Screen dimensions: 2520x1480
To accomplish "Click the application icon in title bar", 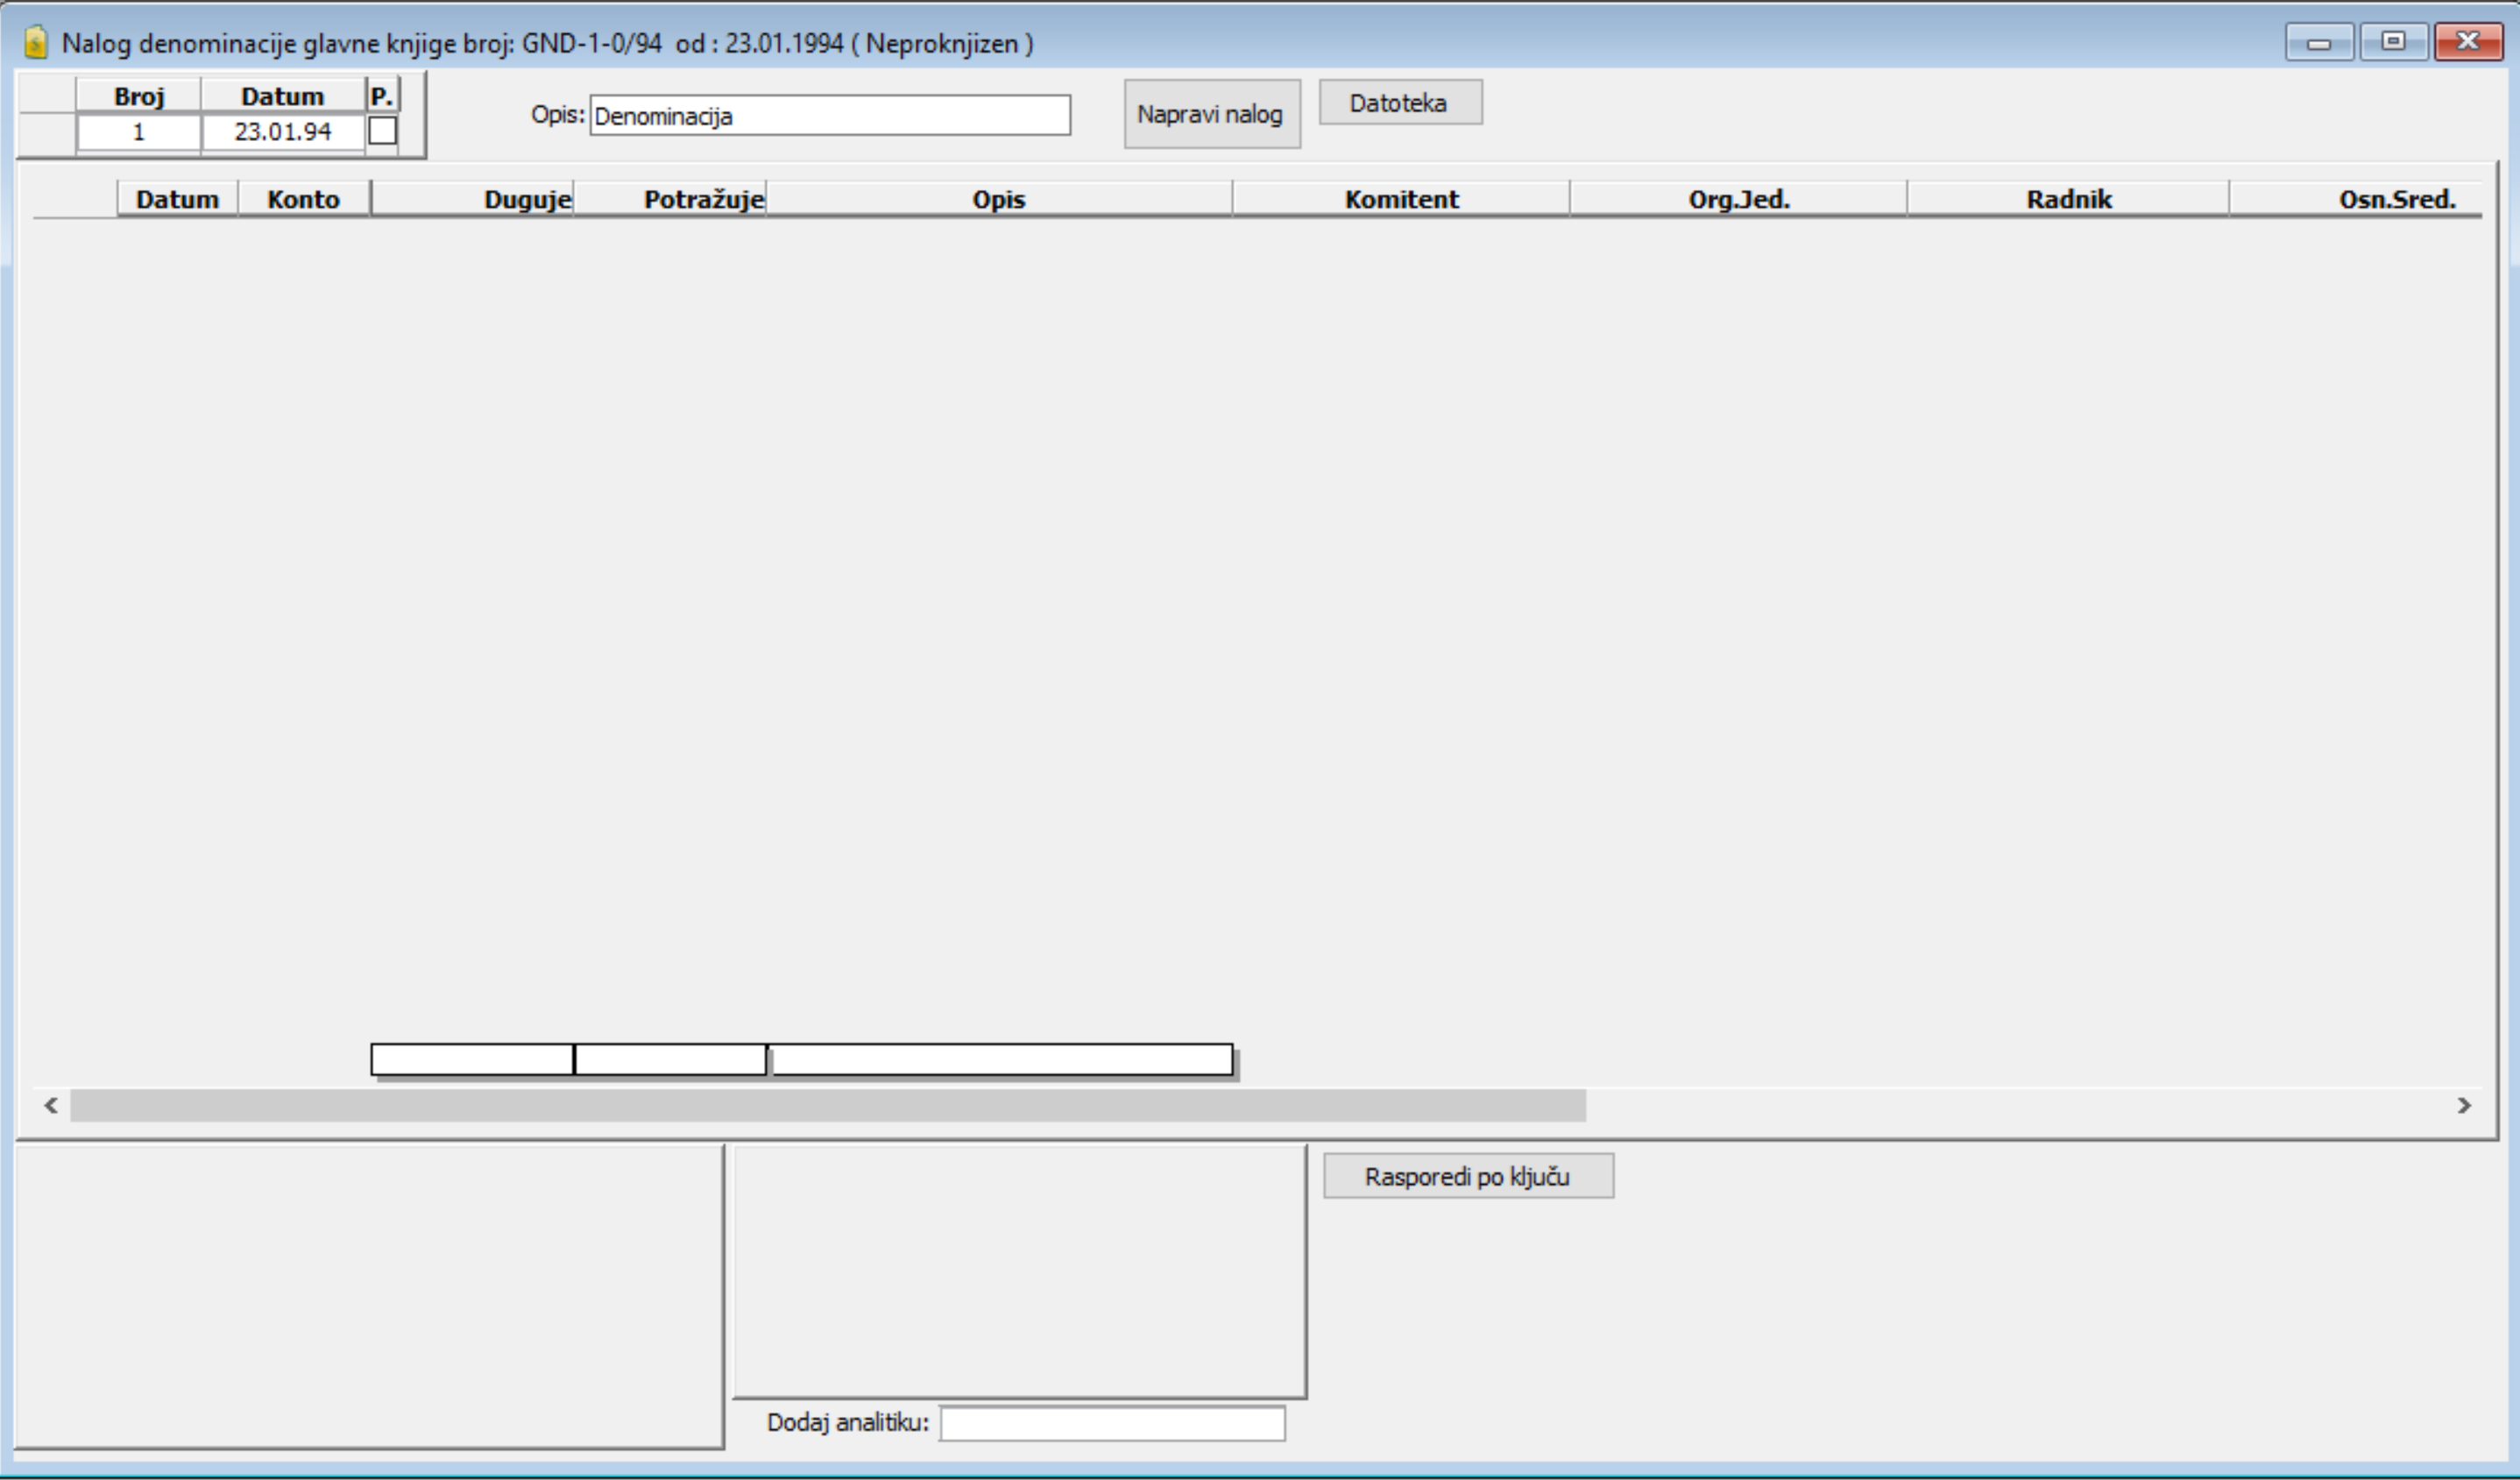I will coord(36,43).
